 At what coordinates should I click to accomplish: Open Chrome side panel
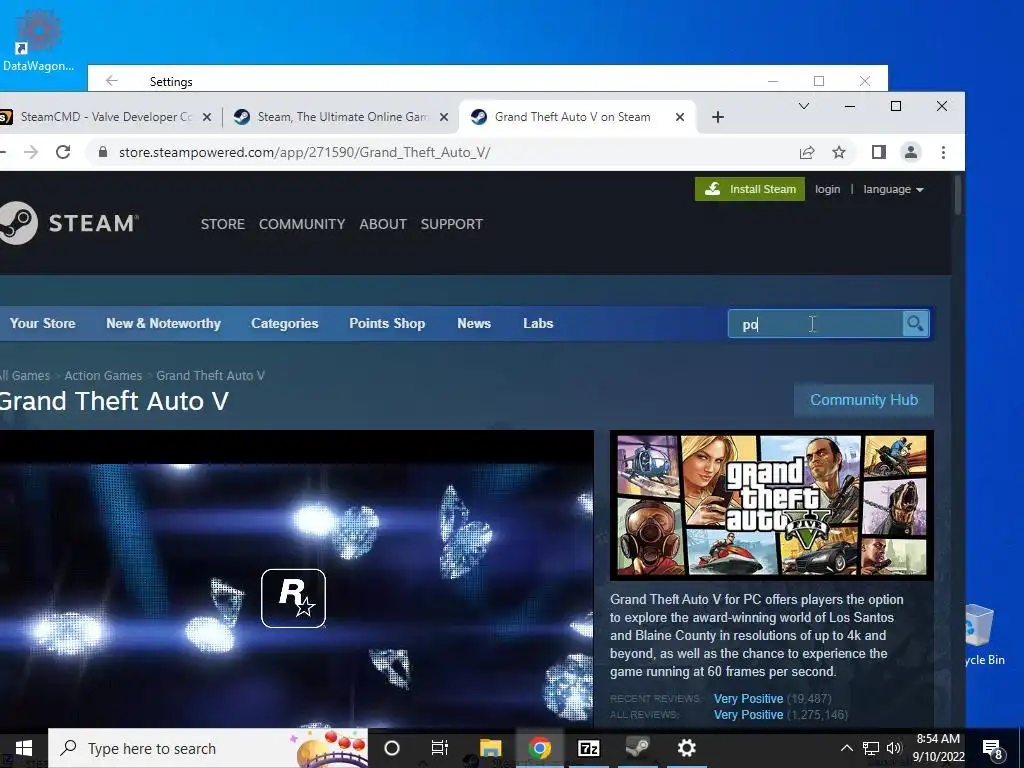(878, 152)
